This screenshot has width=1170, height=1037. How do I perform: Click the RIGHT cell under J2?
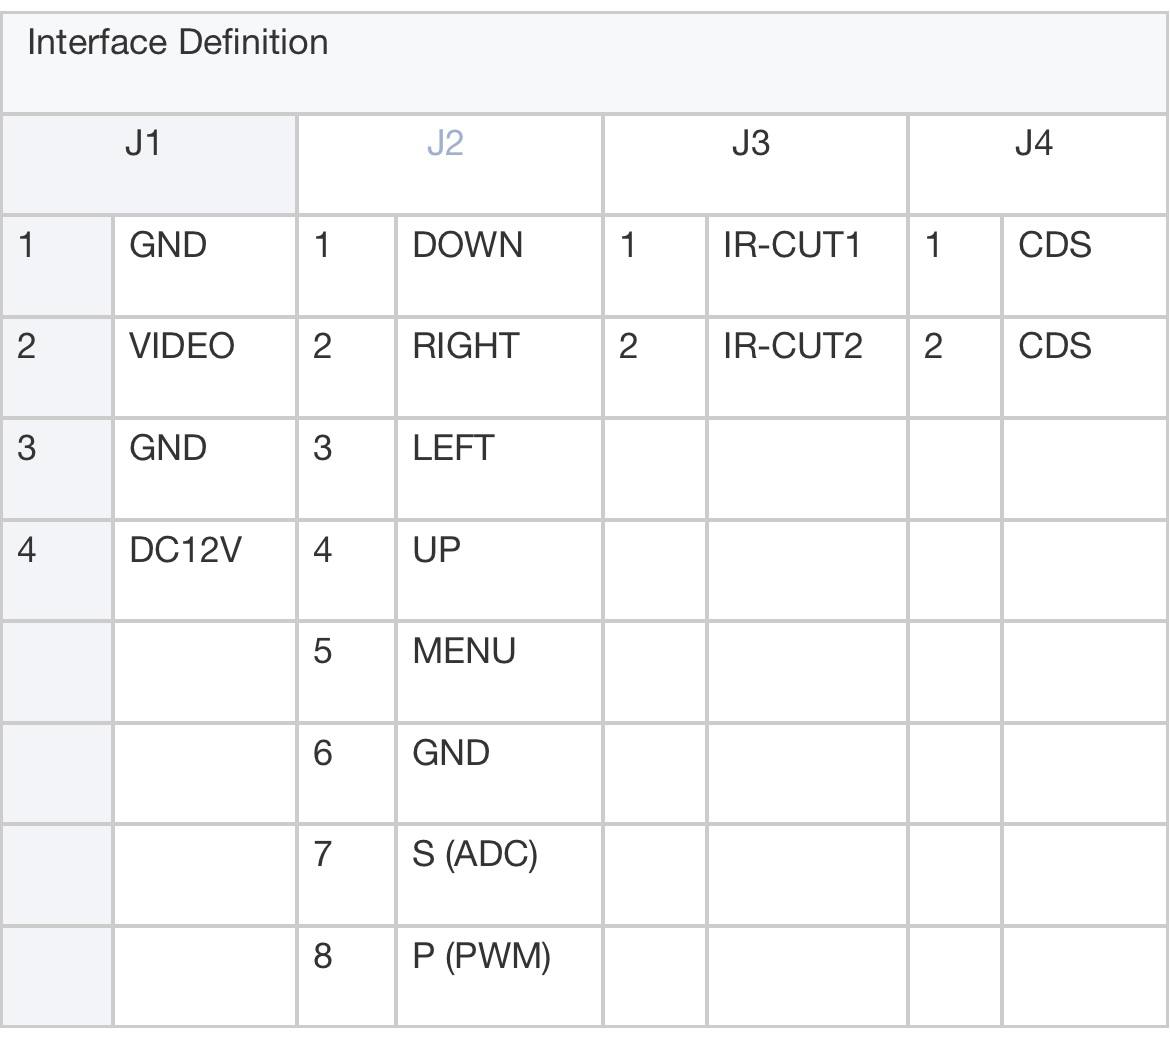pyautogui.click(x=499, y=368)
